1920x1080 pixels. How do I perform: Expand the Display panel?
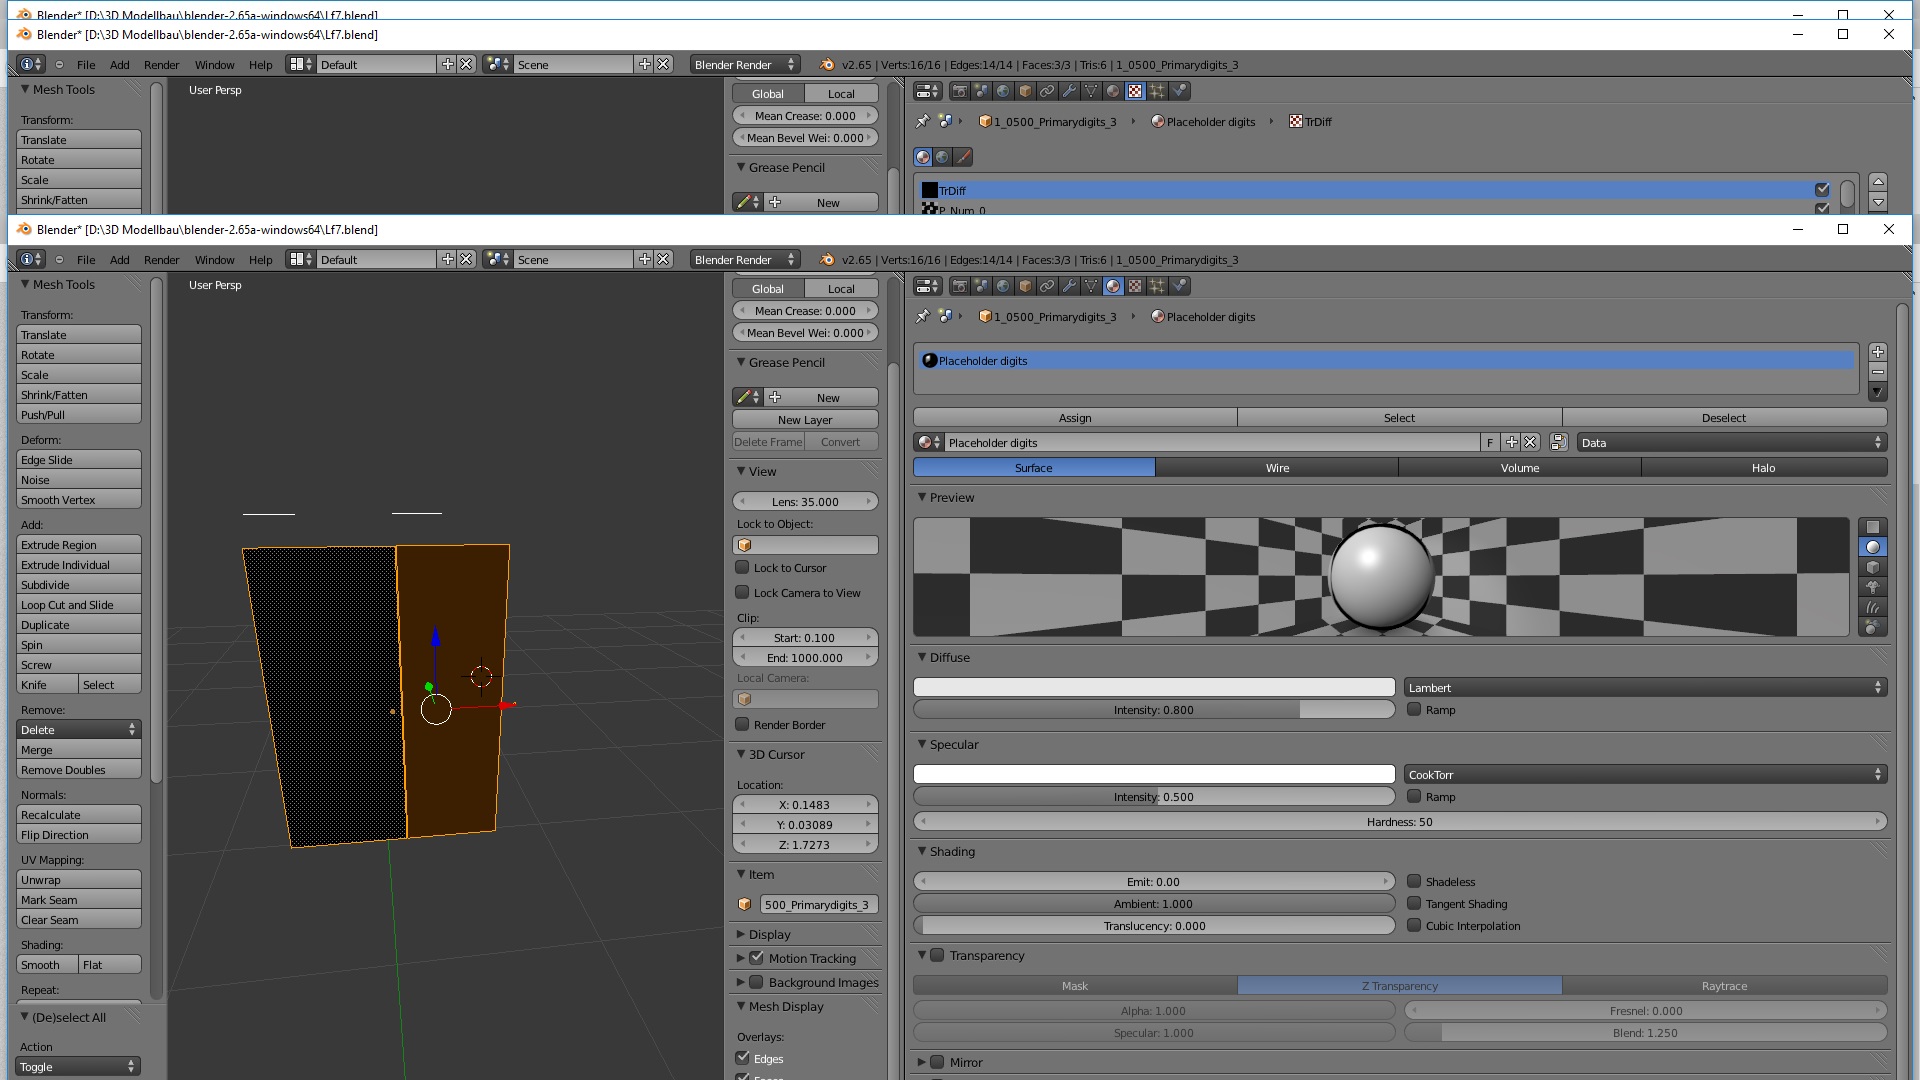[x=769, y=934]
